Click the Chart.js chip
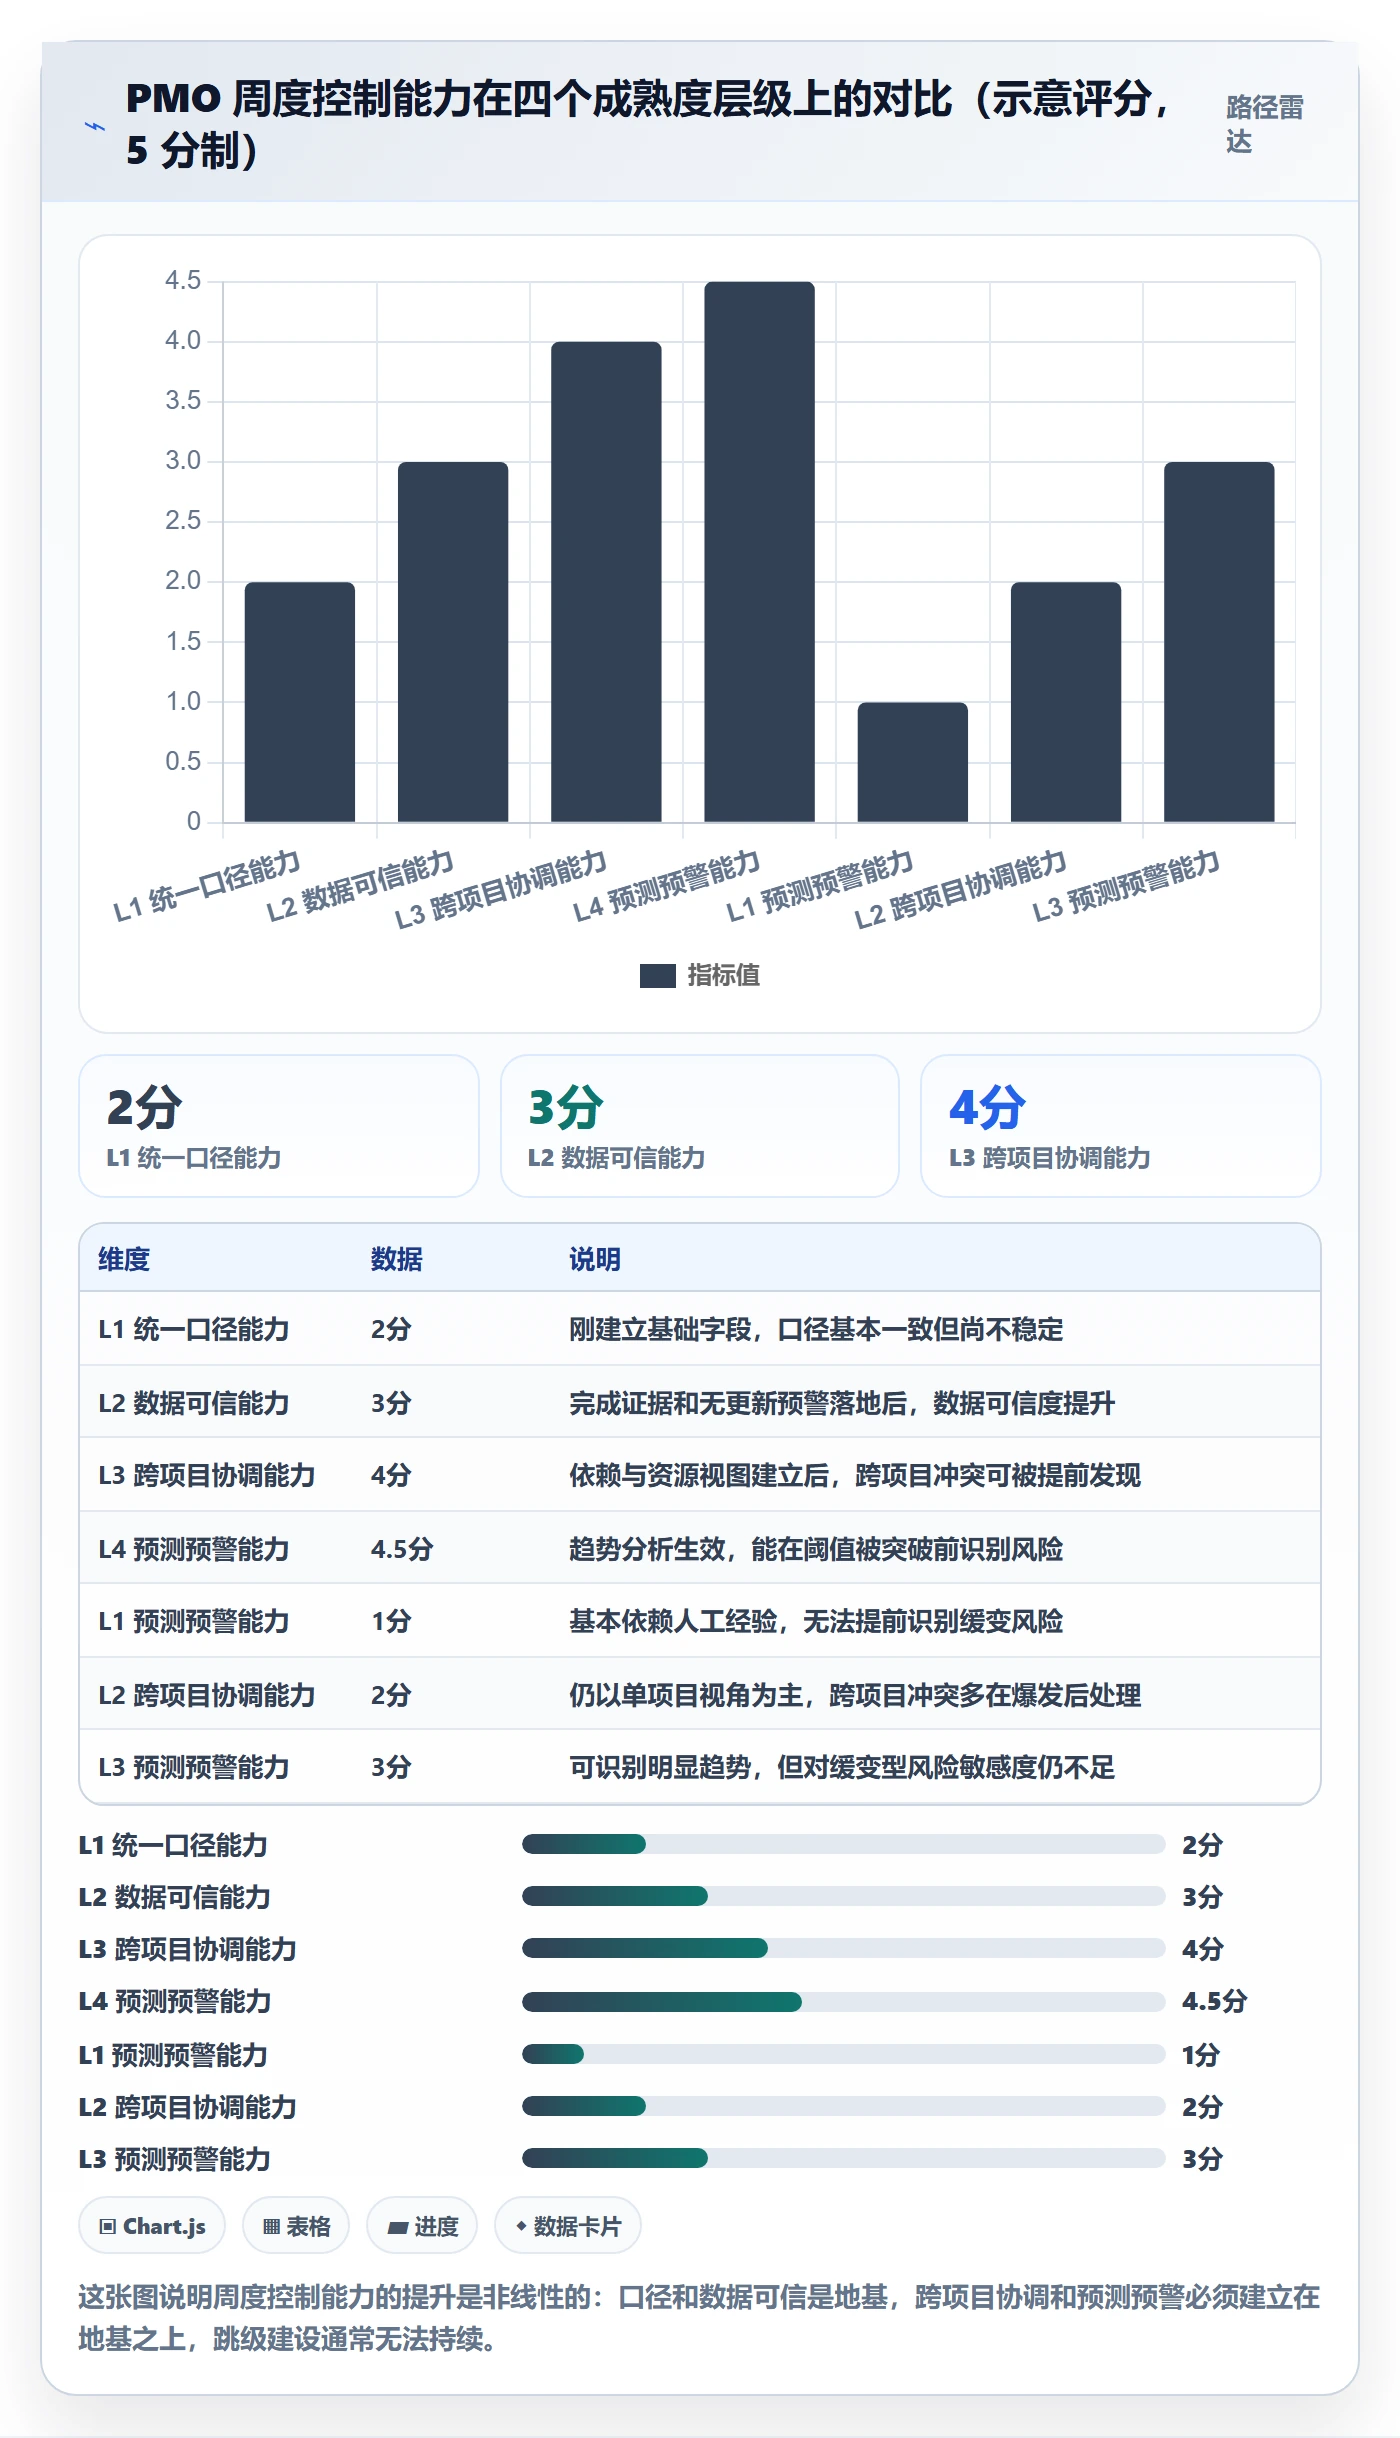Screen dimensions: 1400x2438 coord(152,2226)
